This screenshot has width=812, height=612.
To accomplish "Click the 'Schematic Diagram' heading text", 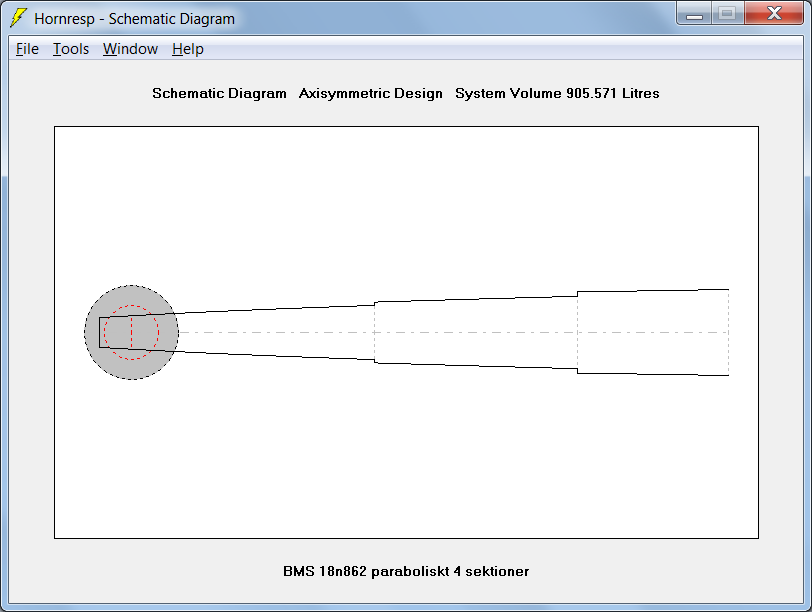I will click(x=219, y=94).
